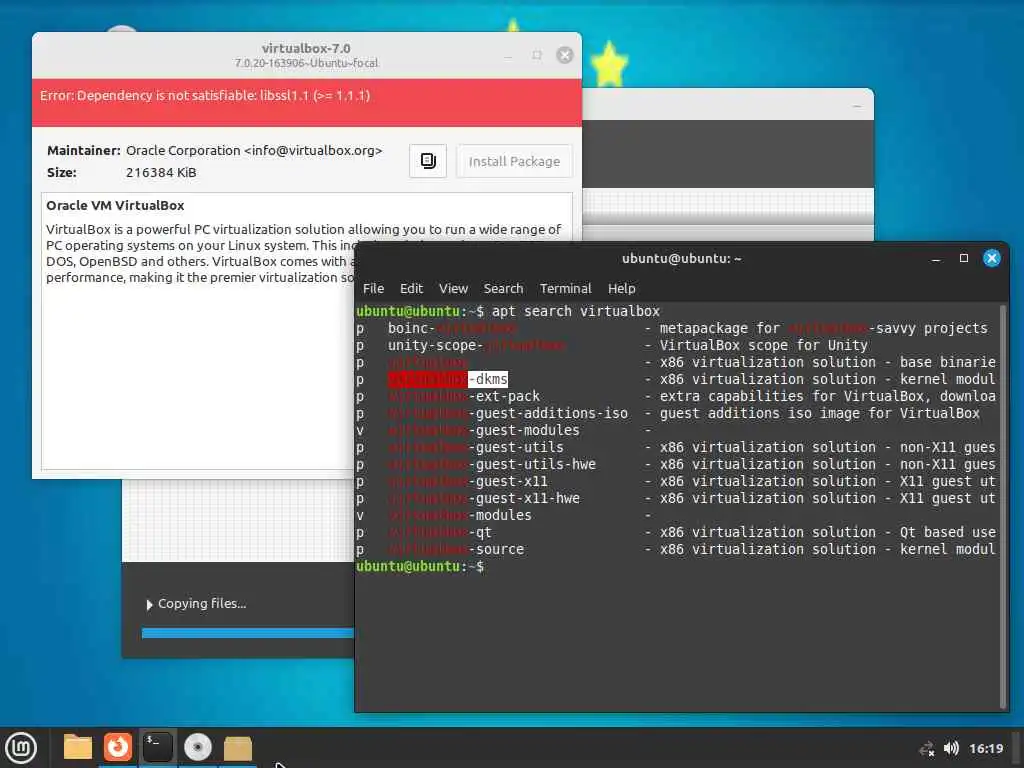
Task: Click the 216384 KiB size value
Action: point(161,172)
